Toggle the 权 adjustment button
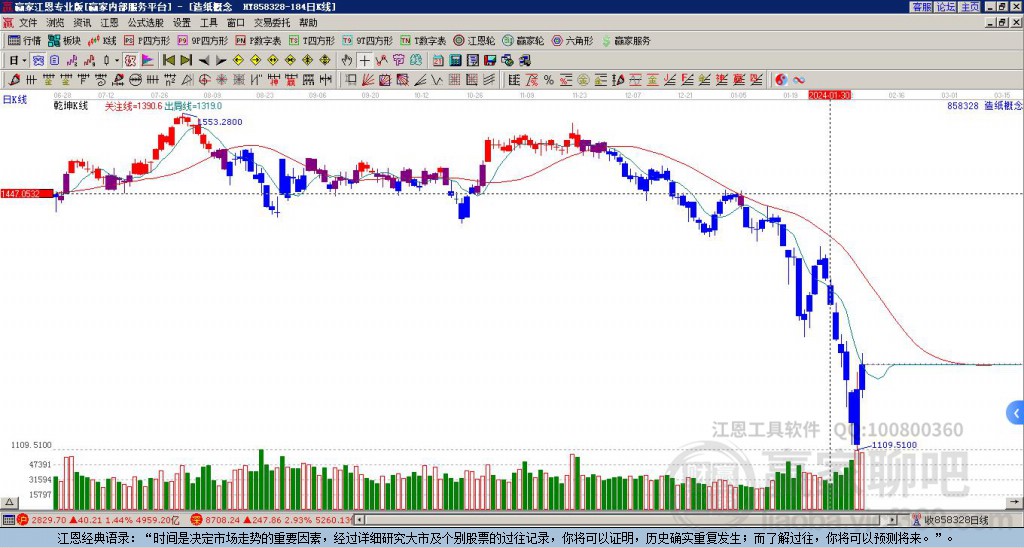 130,60
